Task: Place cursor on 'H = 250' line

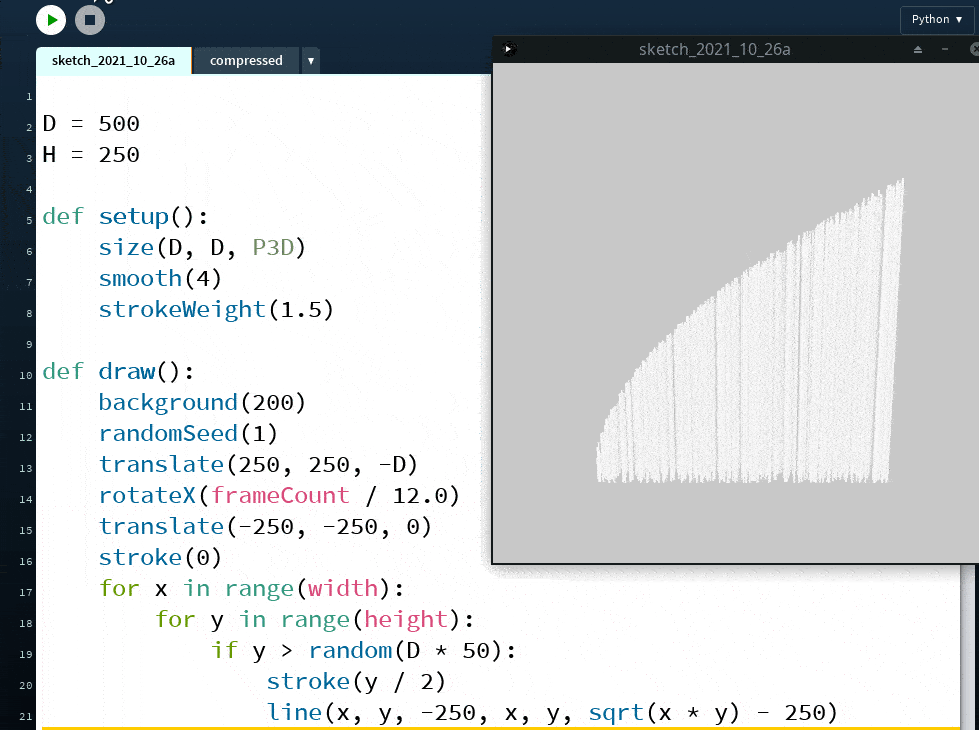Action: (x=91, y=155)
